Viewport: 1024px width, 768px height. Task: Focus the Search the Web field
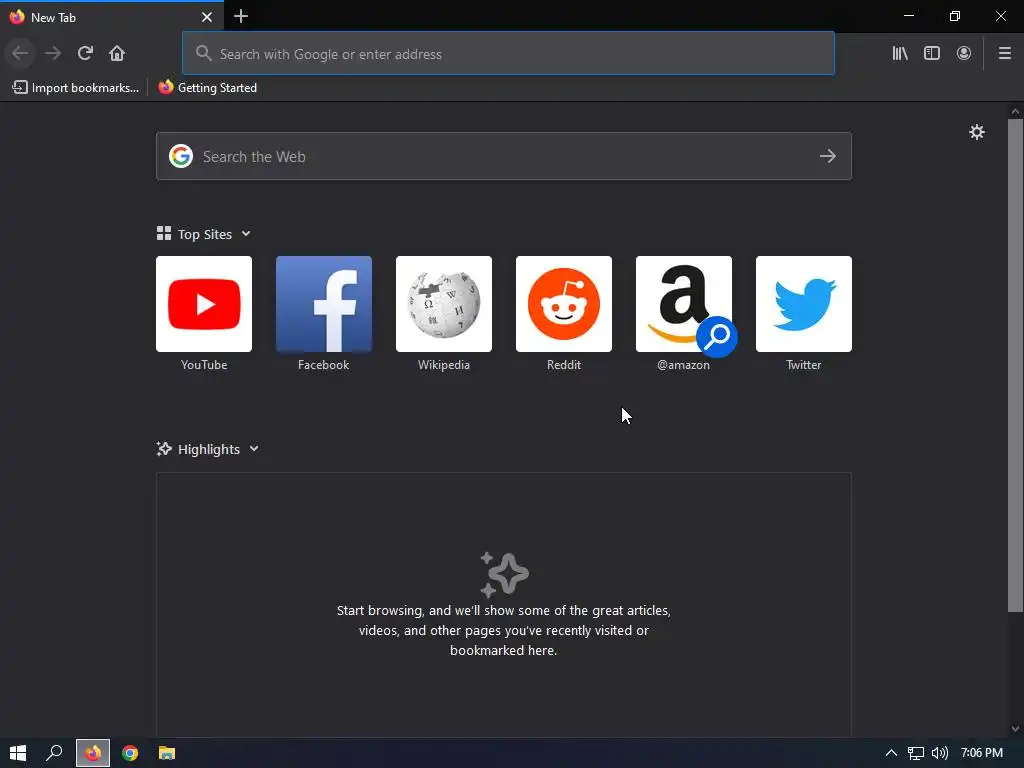point(504,156)
